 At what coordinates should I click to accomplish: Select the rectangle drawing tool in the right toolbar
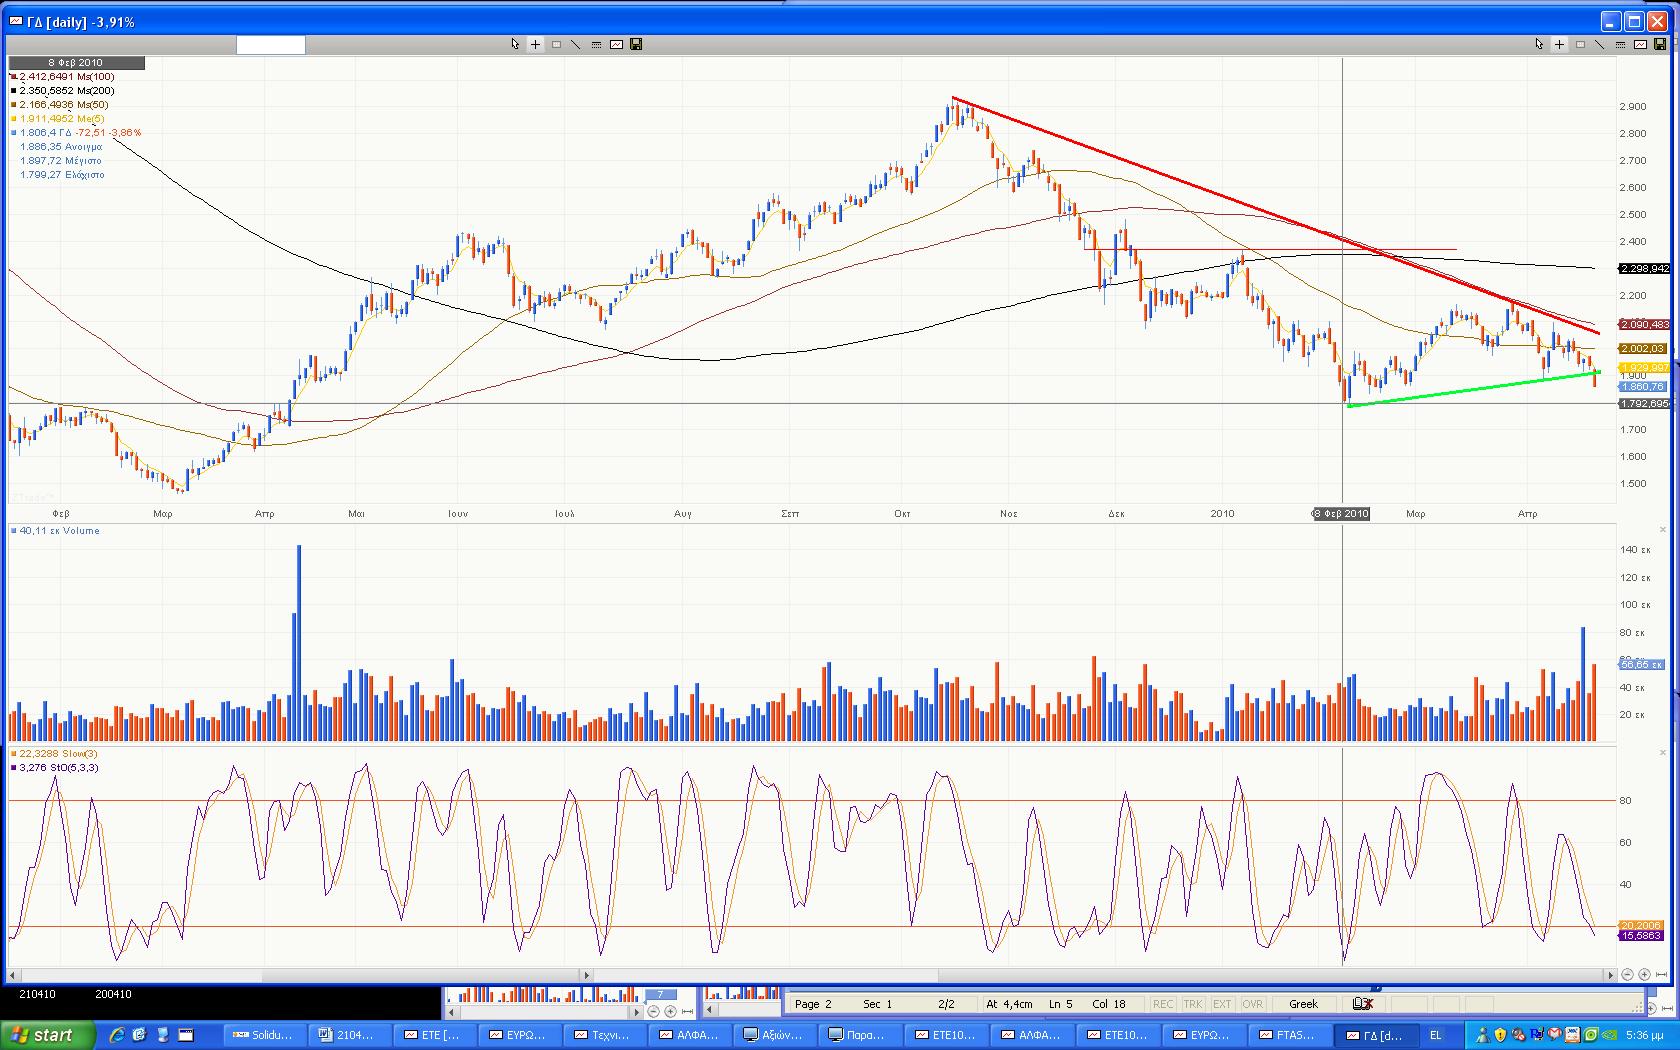1580,44
